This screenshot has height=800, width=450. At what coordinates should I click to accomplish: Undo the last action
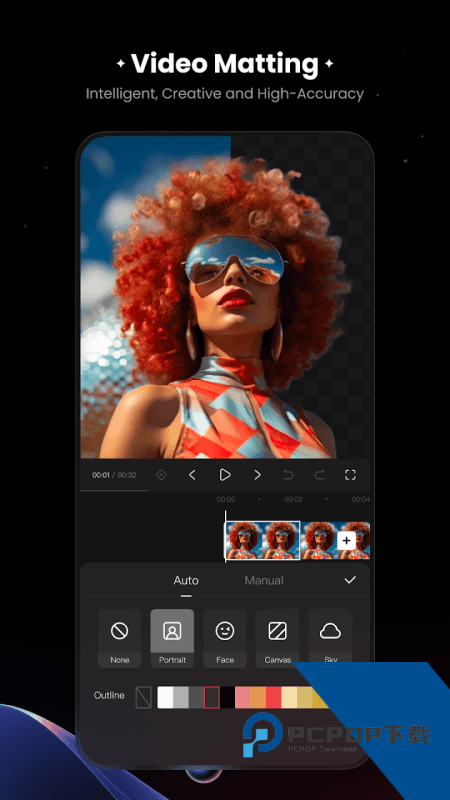click(x=288, y=475)
